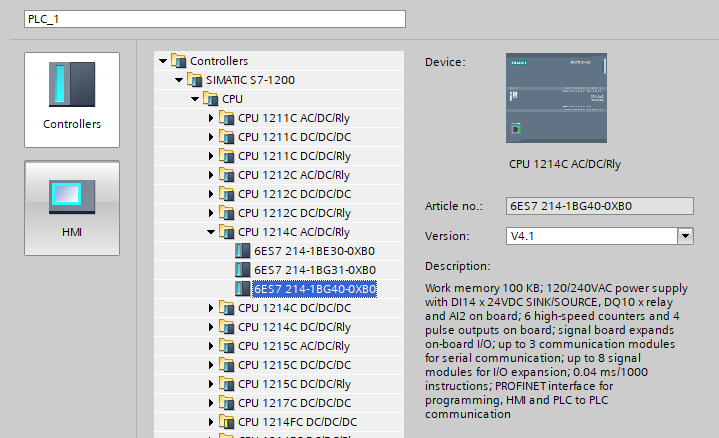Click the CPU folder icon

(210, 99)
